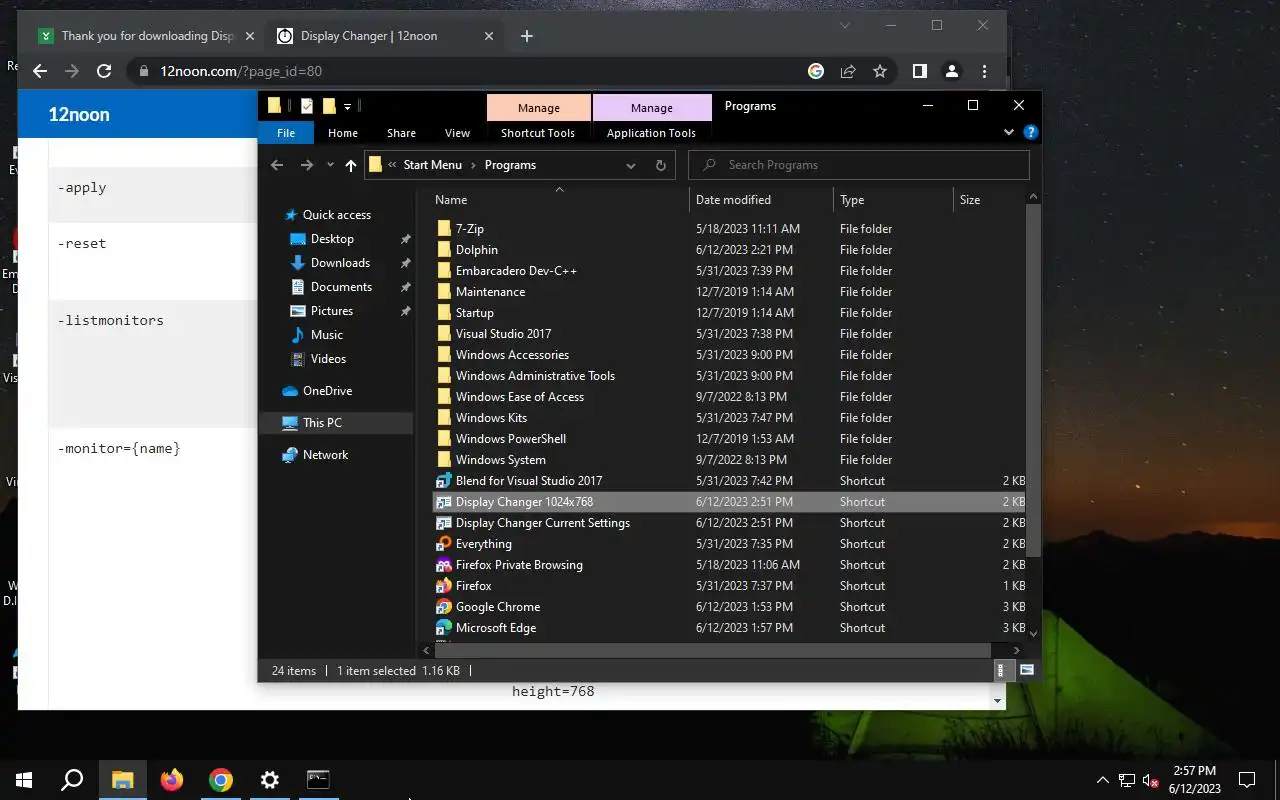Open Customize Quick Access Toolbar dropdown
1280x800 pixels.
(348, 106)
